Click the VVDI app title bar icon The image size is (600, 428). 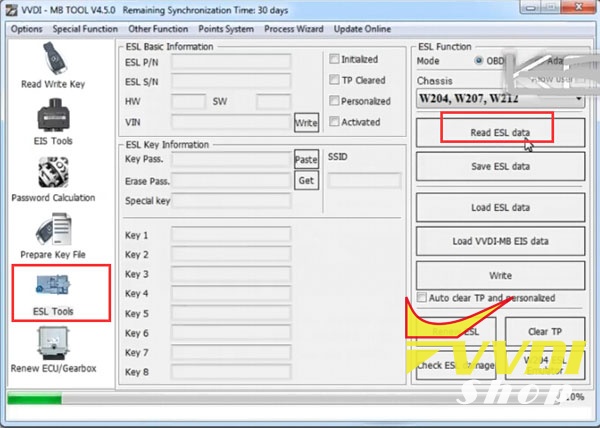[10, 9]
